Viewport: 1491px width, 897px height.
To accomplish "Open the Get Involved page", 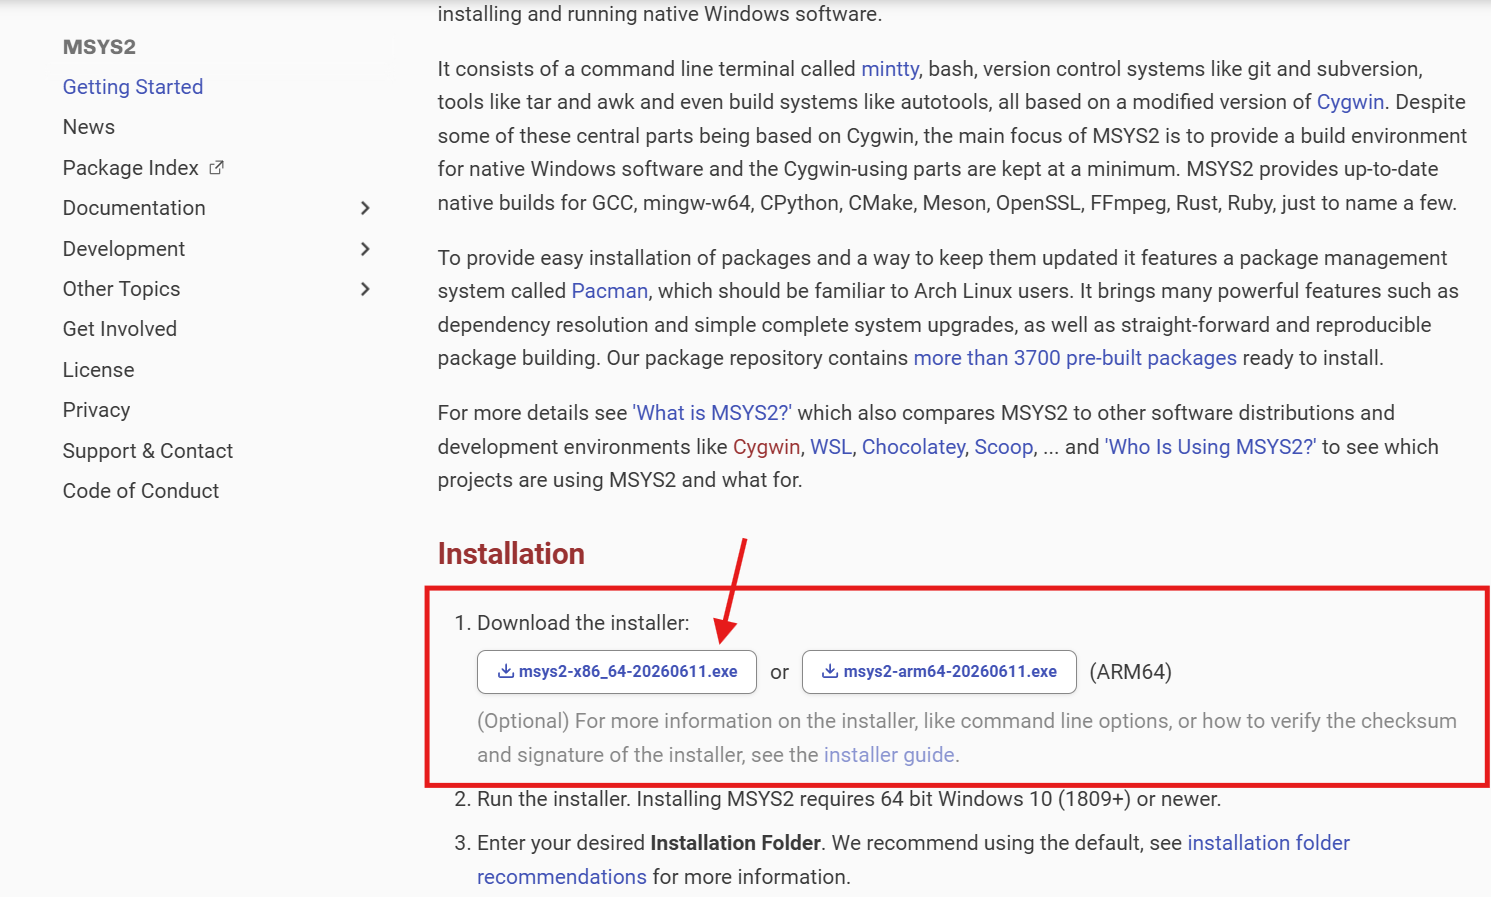I will click(119, 329).
